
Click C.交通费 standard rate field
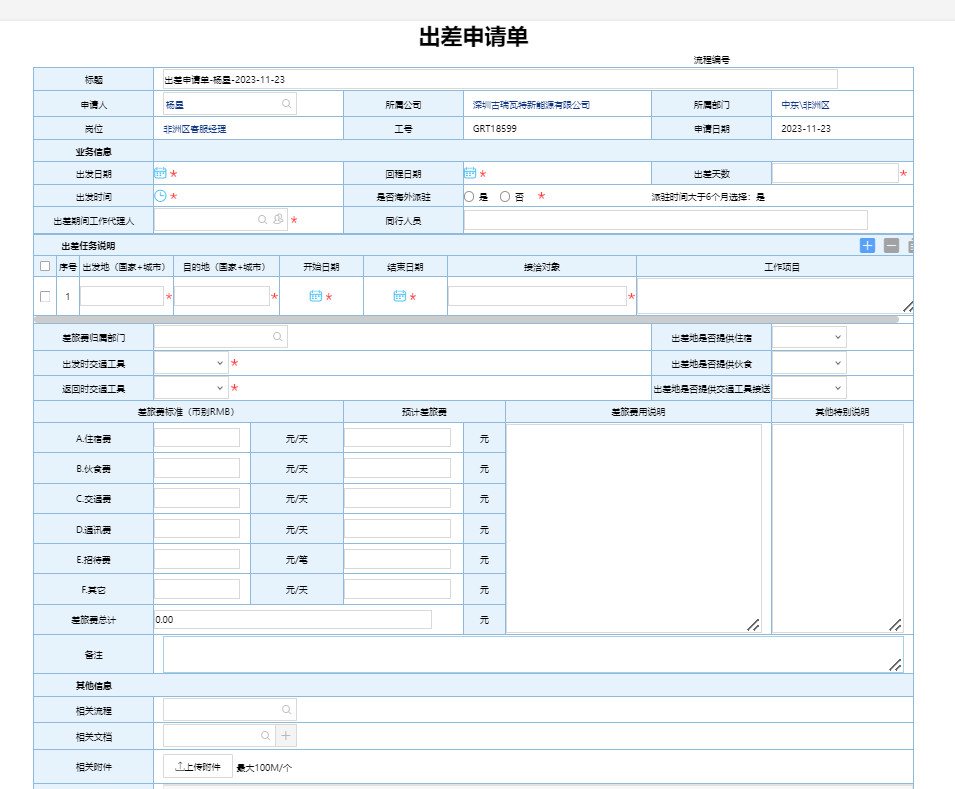(197, 498)
